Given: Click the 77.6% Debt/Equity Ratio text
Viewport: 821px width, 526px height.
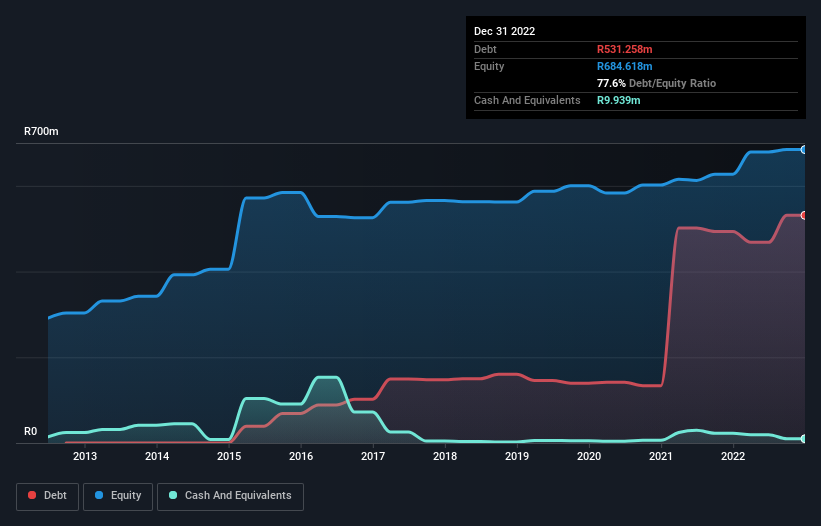Looking at the screenshot, I should click(657, 83).
